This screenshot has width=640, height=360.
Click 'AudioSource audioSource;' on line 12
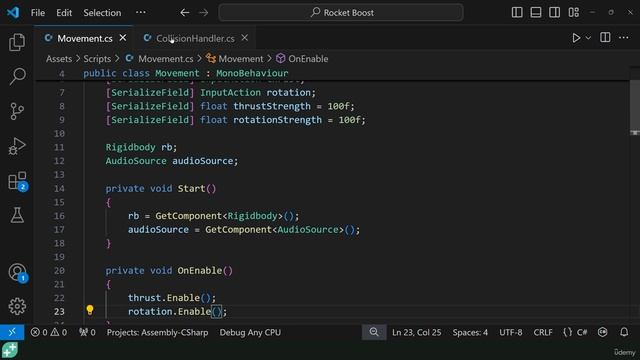click(172, 161)
